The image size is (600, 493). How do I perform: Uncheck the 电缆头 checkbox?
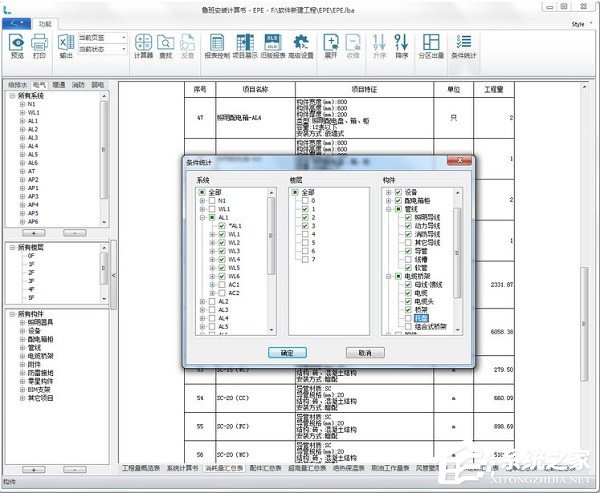[x=408, y=302]
